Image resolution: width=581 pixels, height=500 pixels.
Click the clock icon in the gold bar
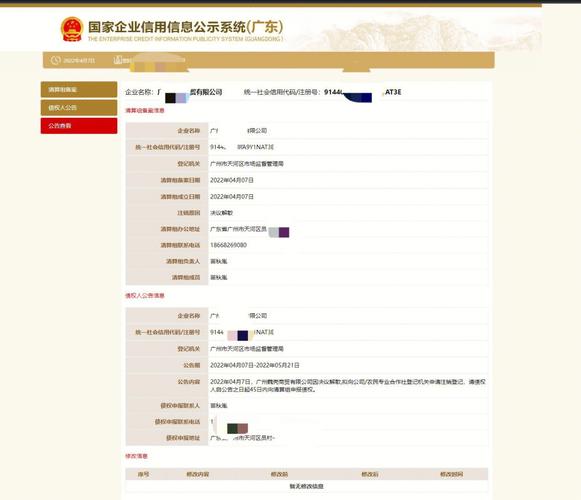[56, 60]
